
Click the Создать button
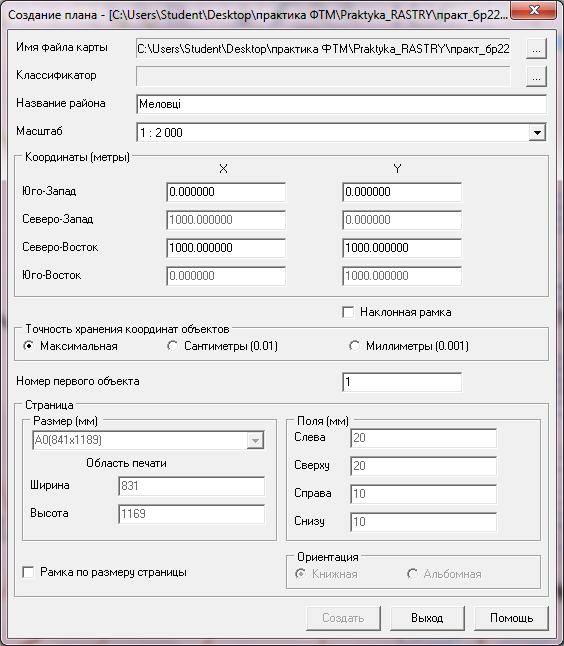(x=343, y=618)
